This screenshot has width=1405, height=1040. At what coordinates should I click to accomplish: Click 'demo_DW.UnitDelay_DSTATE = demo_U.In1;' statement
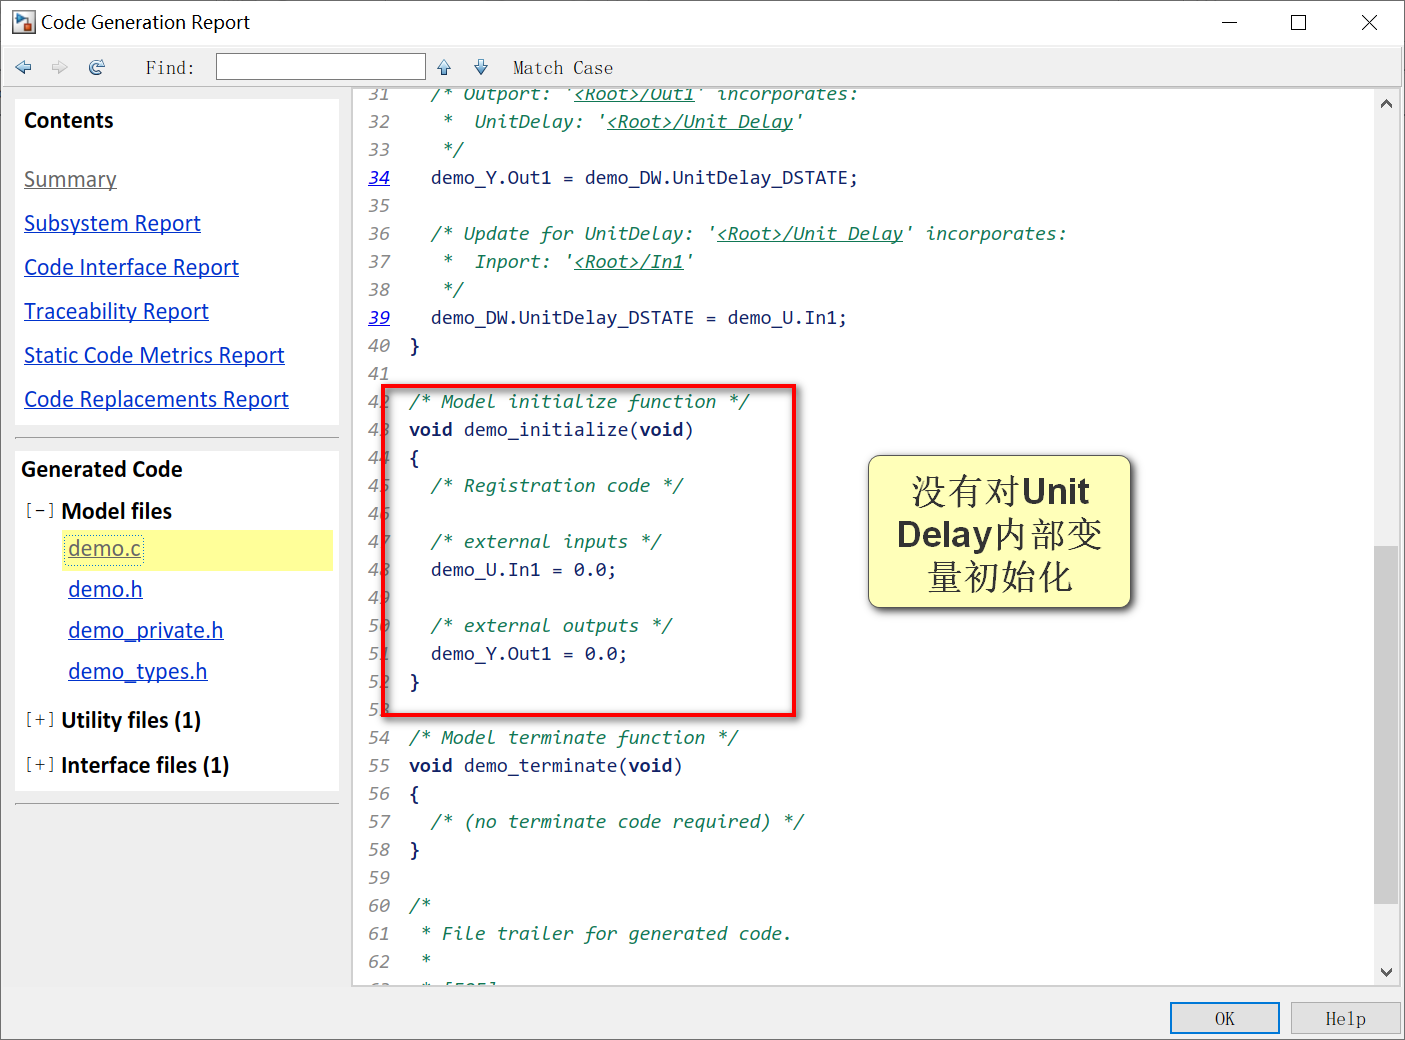(x=639, y=318)
